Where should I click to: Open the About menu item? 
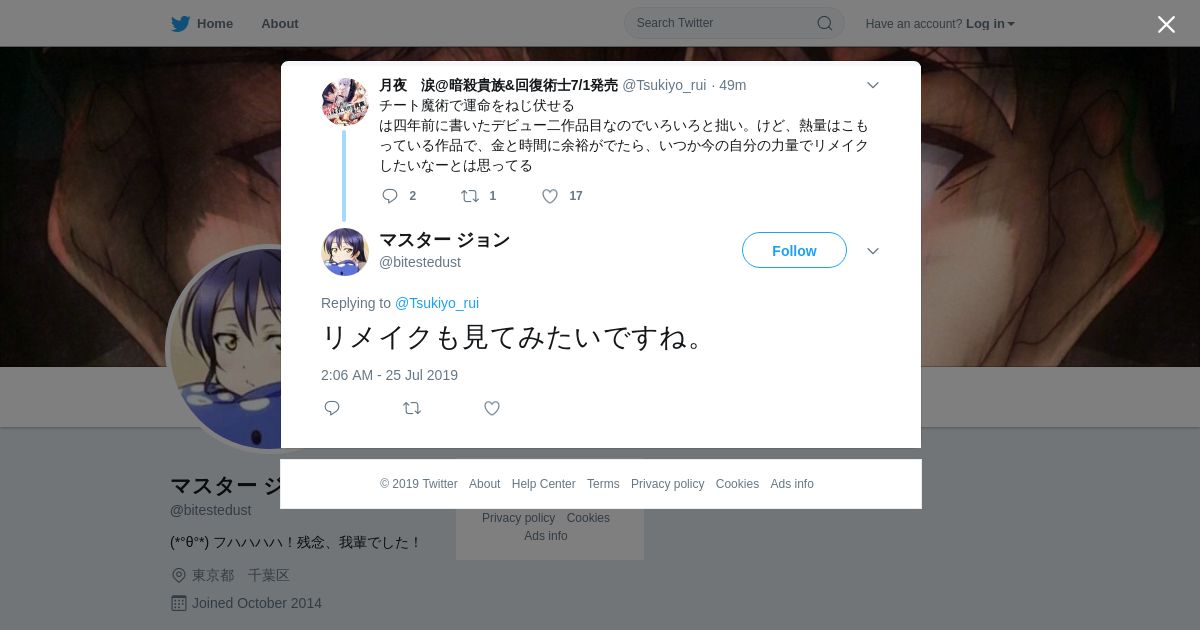pyautogui.click(x=280, y=24)
